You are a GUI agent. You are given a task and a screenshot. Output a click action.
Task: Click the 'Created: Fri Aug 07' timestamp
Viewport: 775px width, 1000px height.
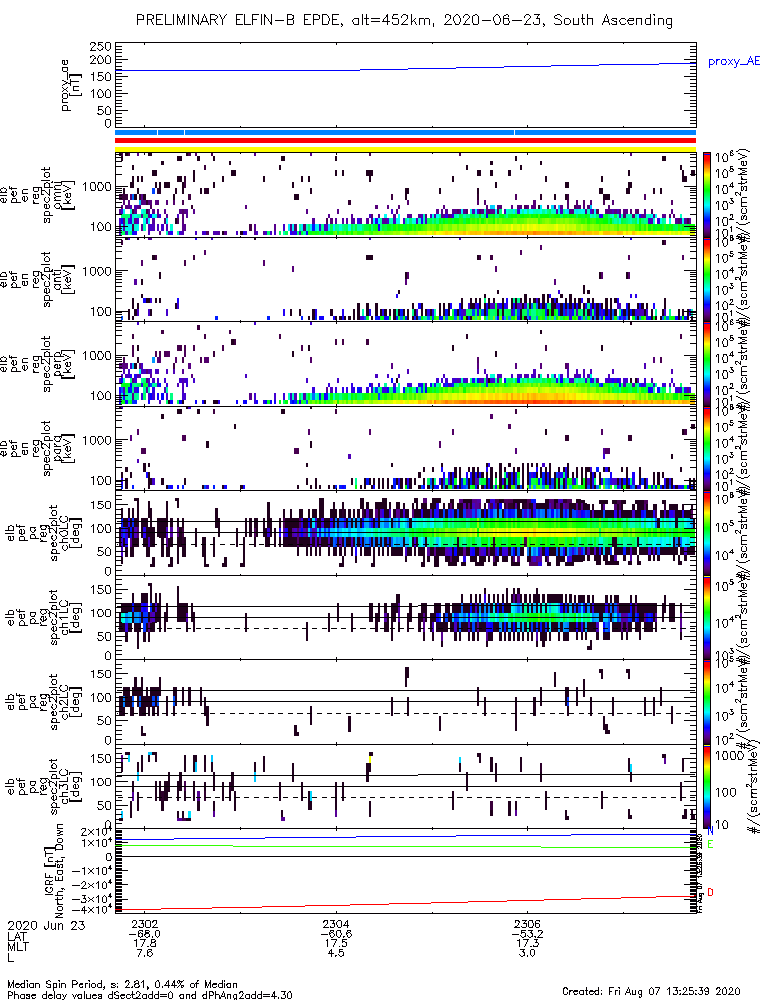(x=651, y=991)
